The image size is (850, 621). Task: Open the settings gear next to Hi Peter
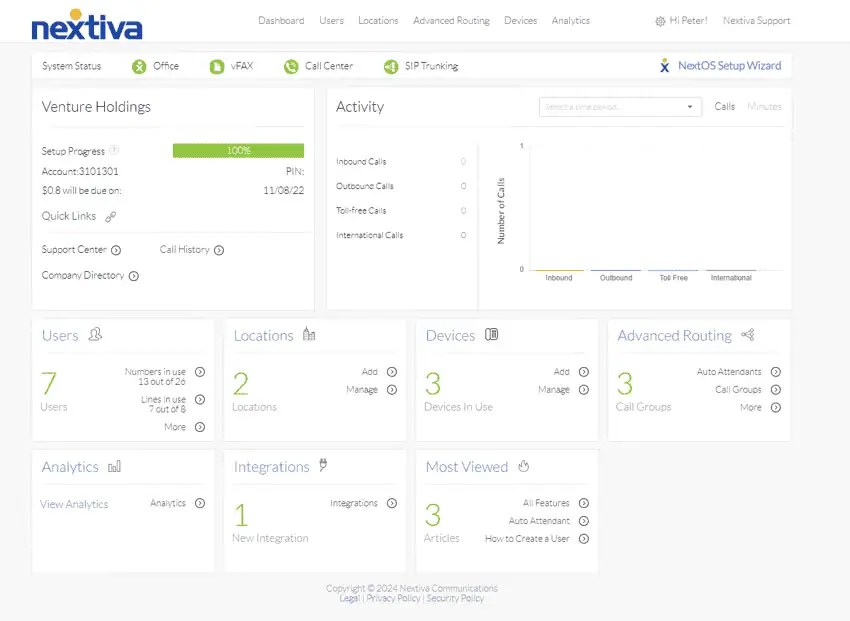point(660,21)
